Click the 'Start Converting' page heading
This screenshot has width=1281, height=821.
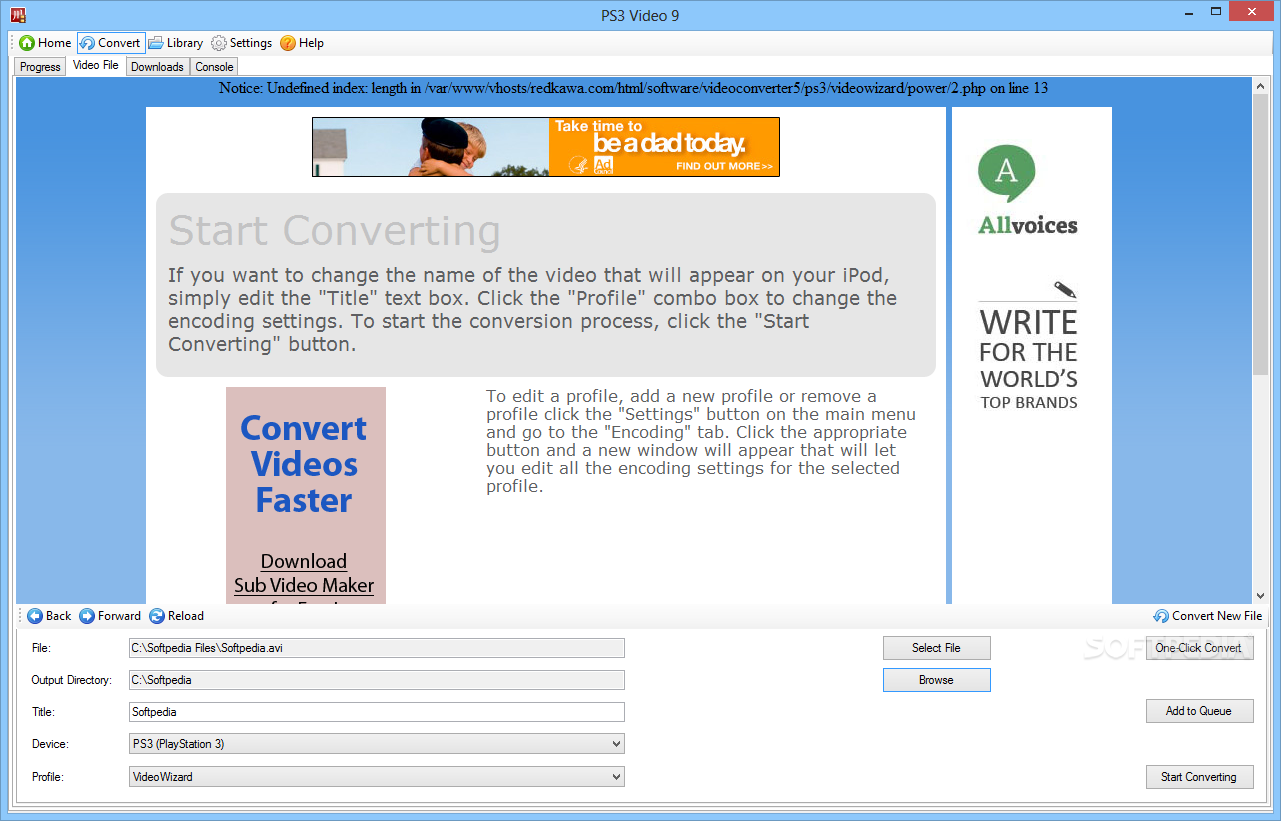[x=334, y=231]
